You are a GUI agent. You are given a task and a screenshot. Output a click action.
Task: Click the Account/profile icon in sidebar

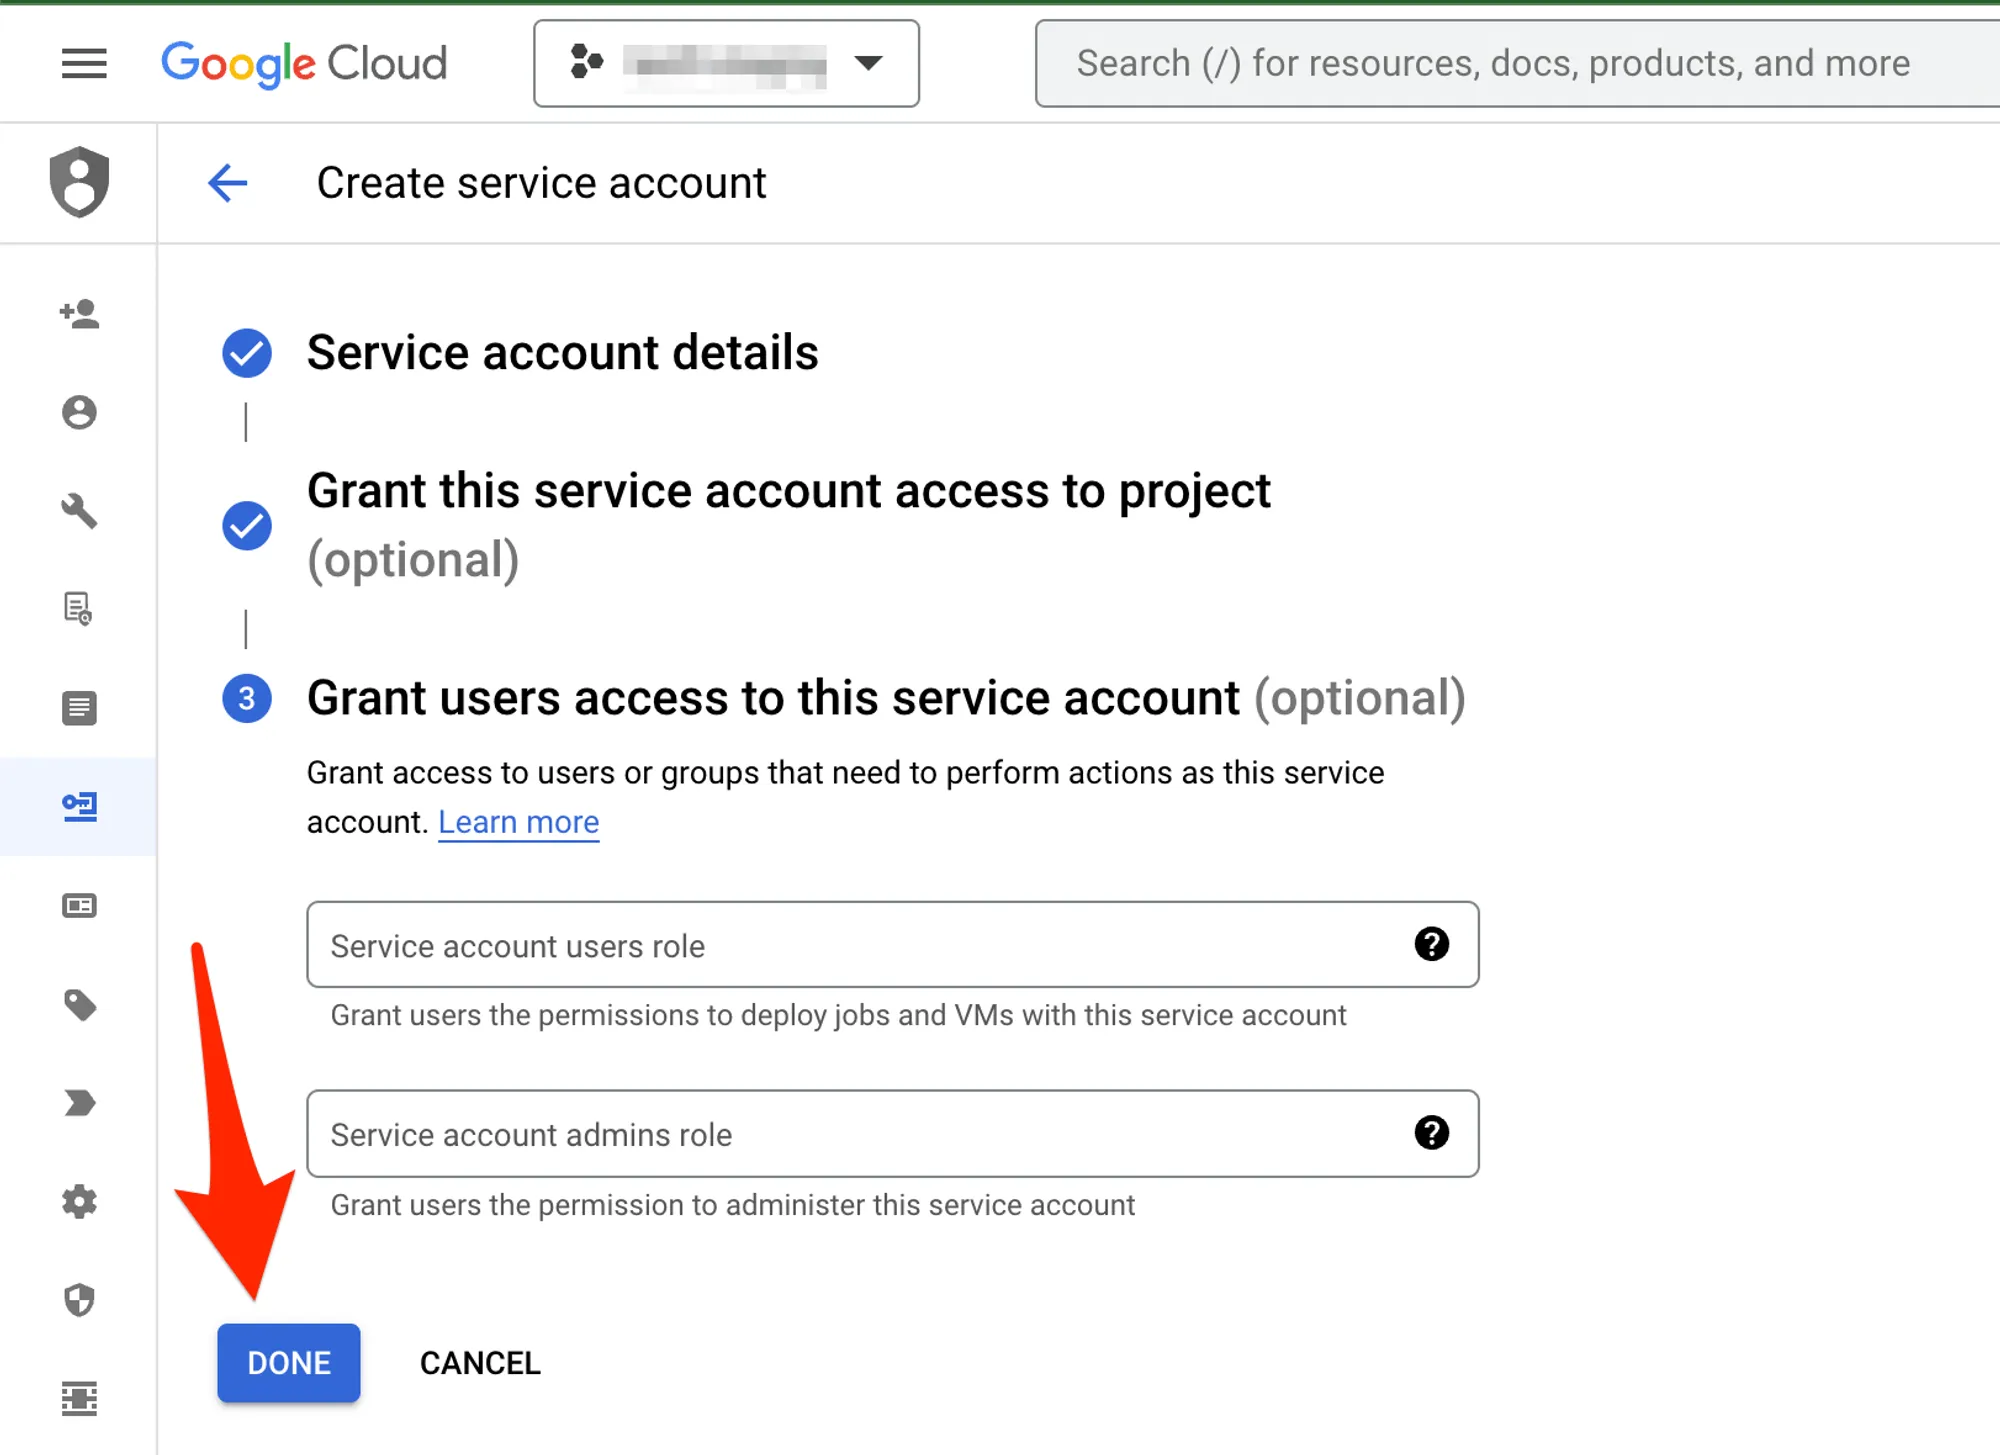pyautogui.click(x=78, y=411)
